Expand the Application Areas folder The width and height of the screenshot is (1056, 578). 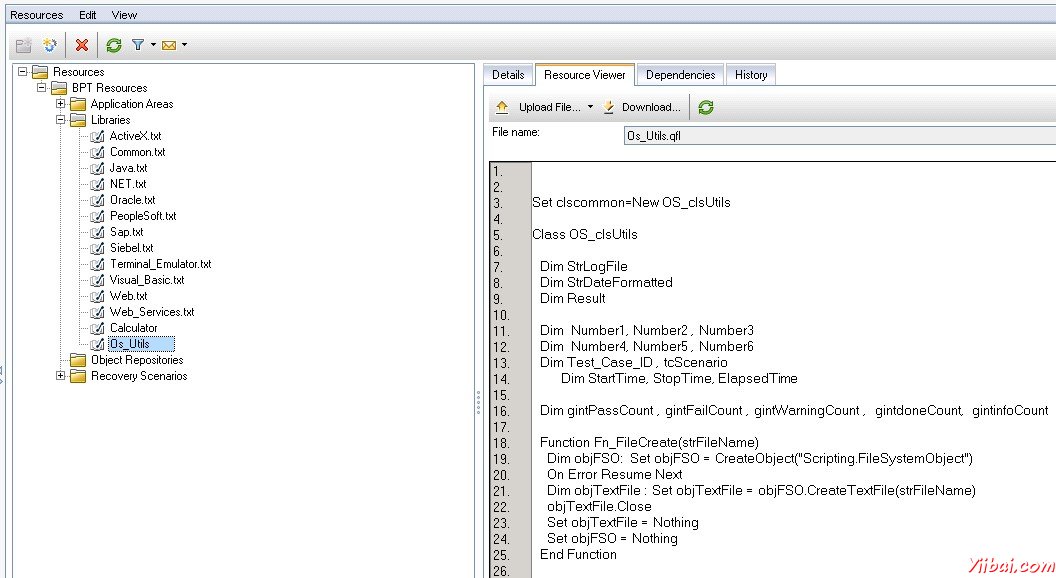click(x=61, y=104)
